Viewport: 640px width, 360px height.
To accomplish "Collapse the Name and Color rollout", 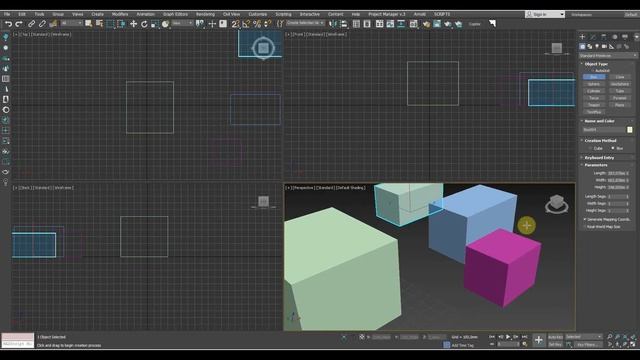I will pos(599,121).
